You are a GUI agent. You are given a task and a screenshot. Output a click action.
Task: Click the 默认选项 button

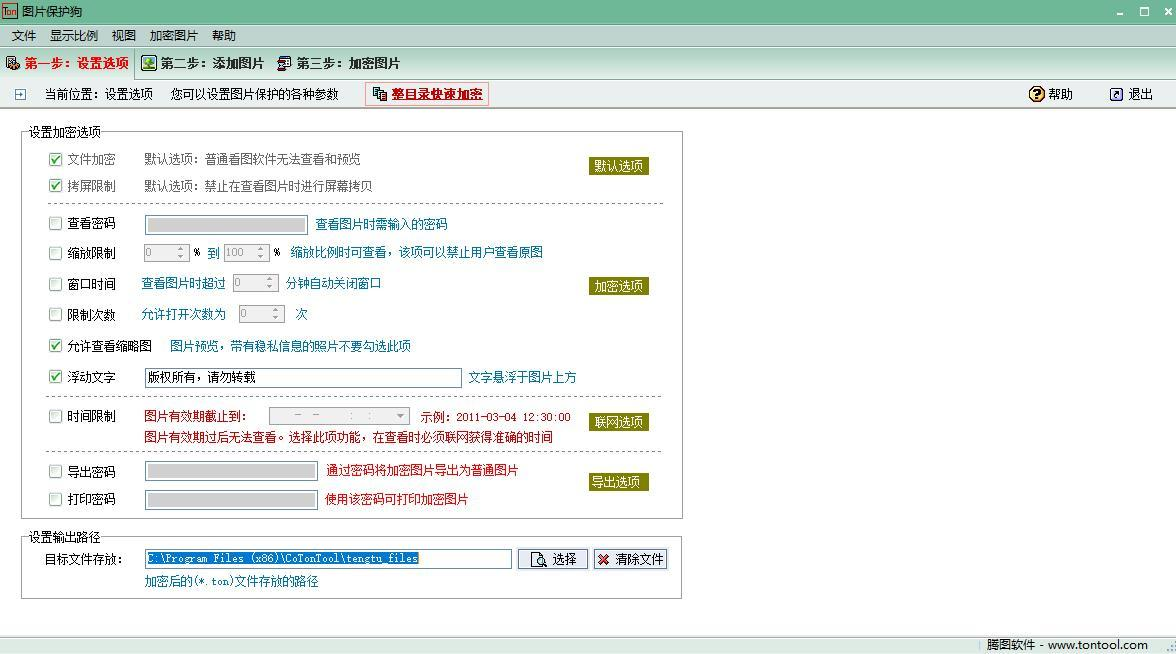click(x=618, y=166)
